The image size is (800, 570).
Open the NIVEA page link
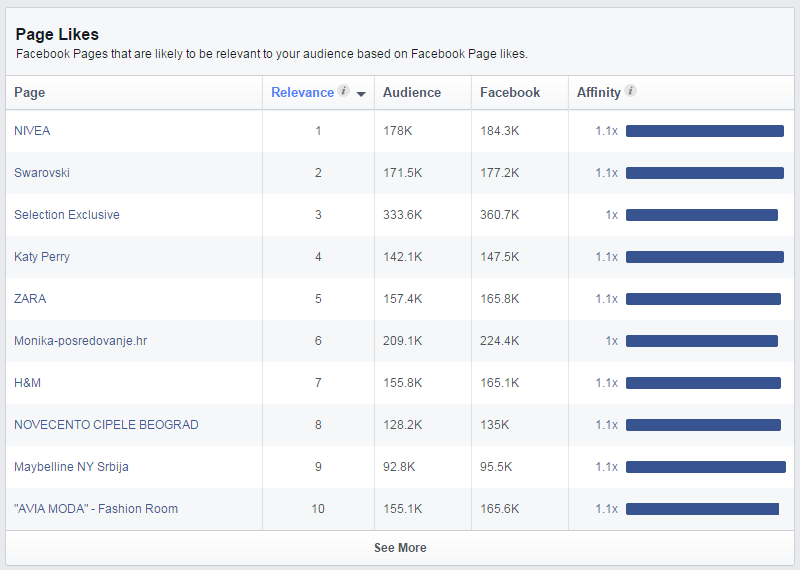[32, 131]
